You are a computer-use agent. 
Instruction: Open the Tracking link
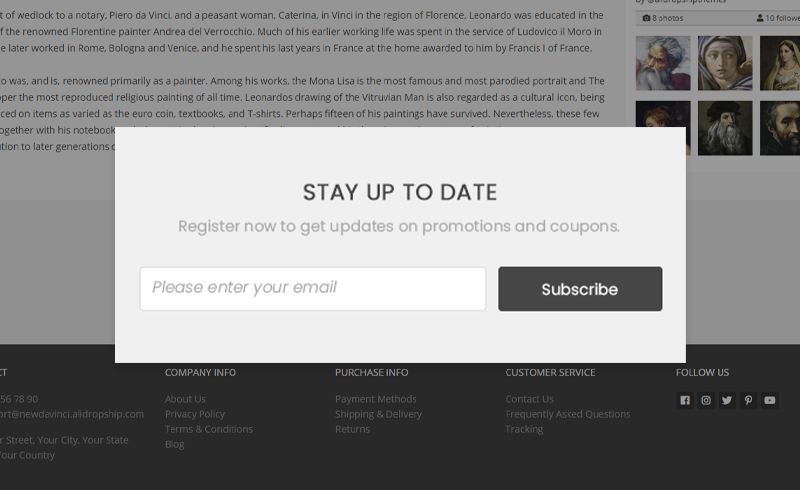524,429
